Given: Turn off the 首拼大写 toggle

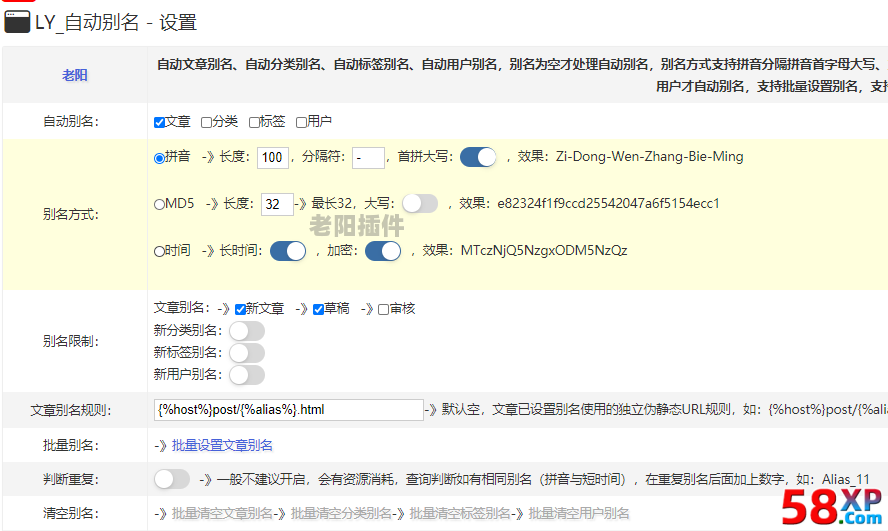Looking at the screenshot, I should click(478, 157).
